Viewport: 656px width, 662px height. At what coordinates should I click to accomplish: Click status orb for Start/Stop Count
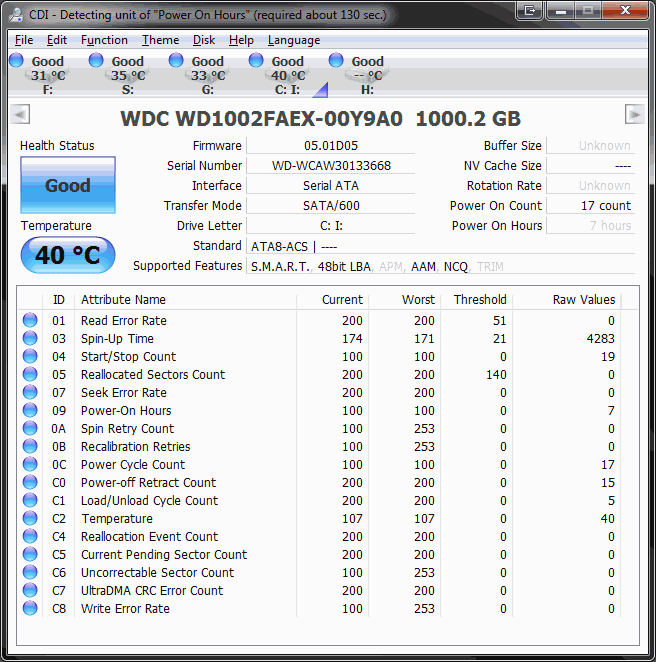pyautogui.click(x=30, y=356)
